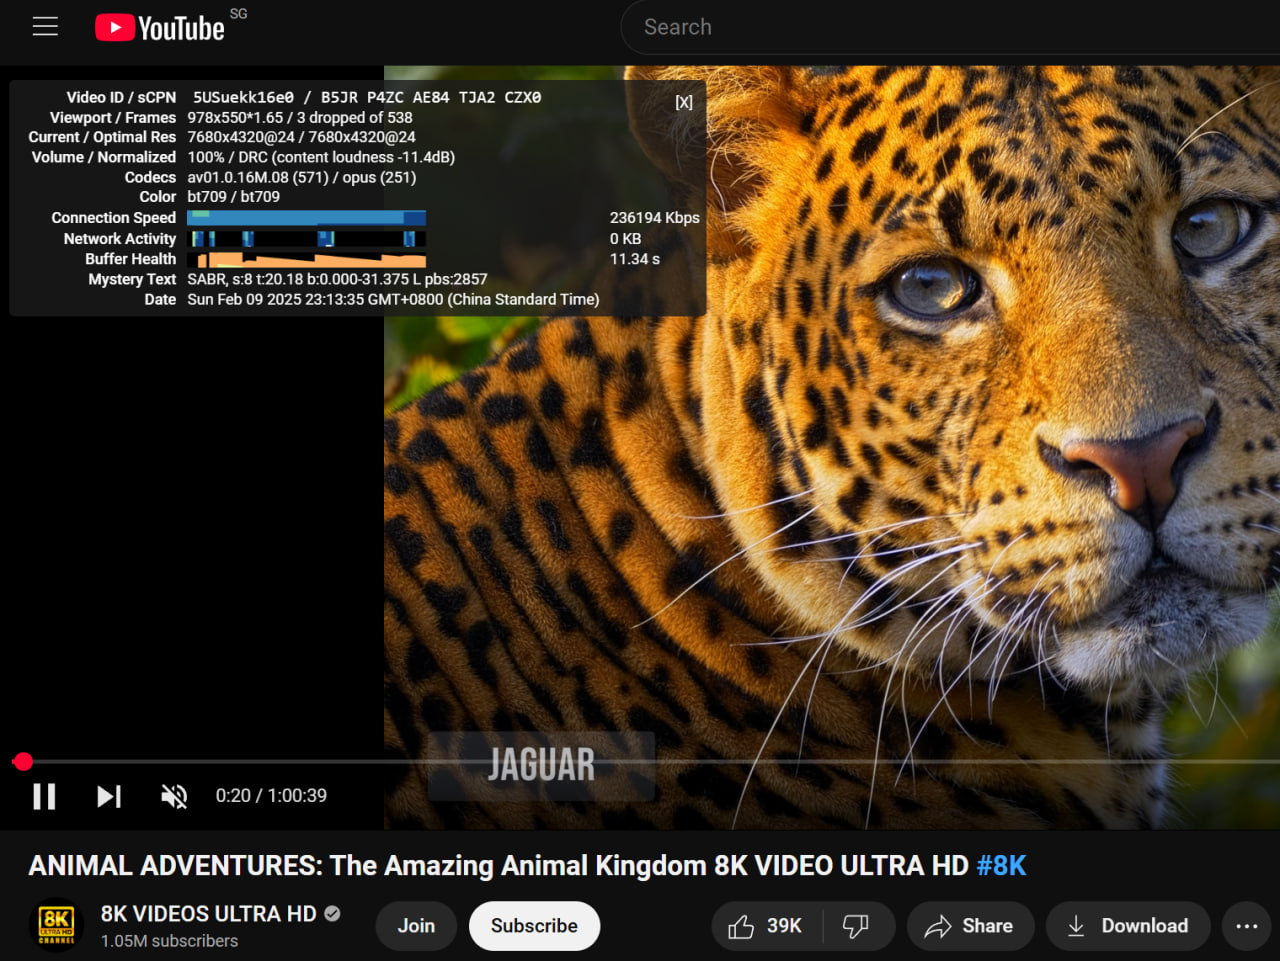1280x961 pixels.
Task: Click the Color bt709 / bt709 value
Action: (233, 197)
